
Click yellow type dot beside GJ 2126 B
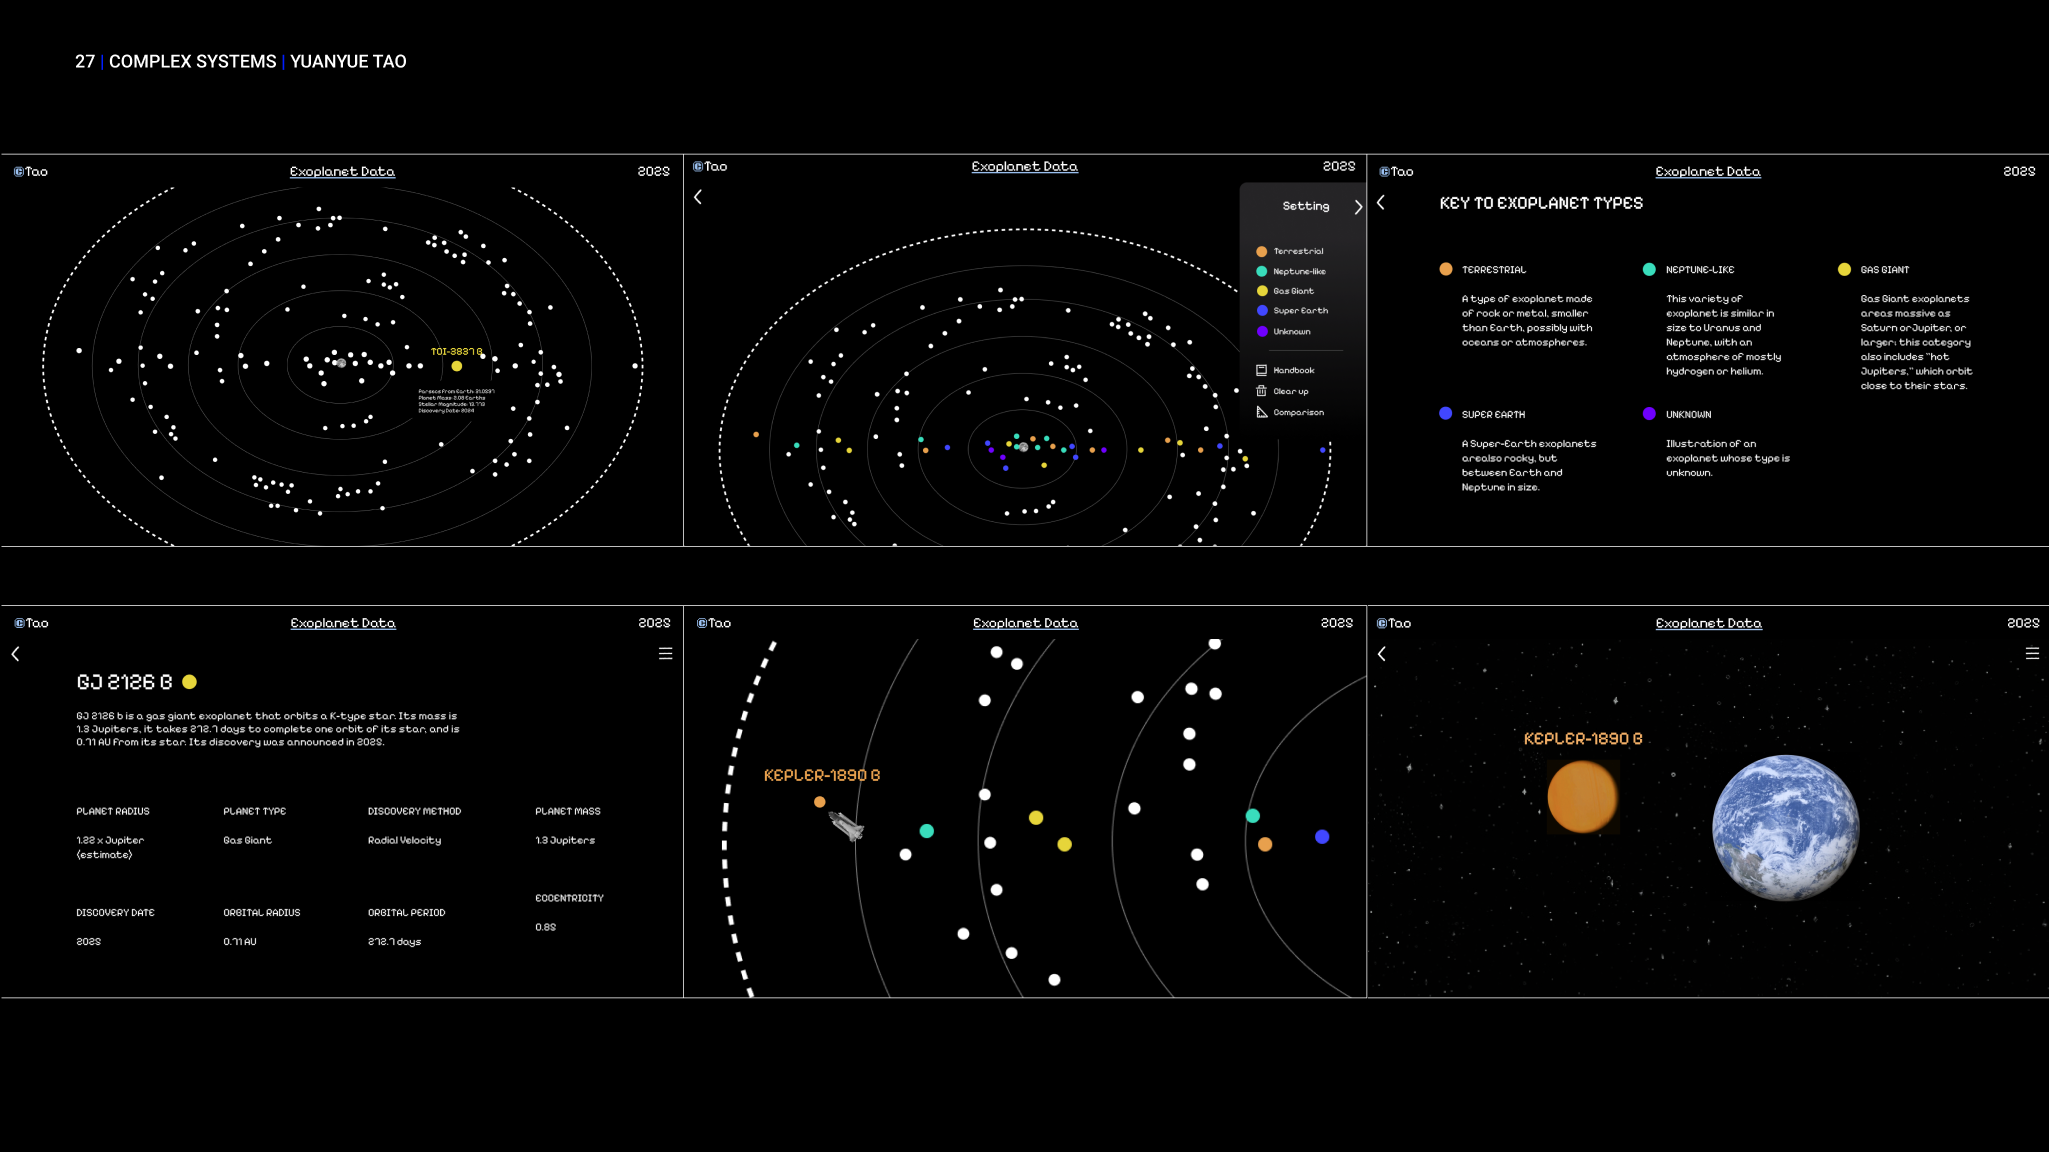[189, 682]
